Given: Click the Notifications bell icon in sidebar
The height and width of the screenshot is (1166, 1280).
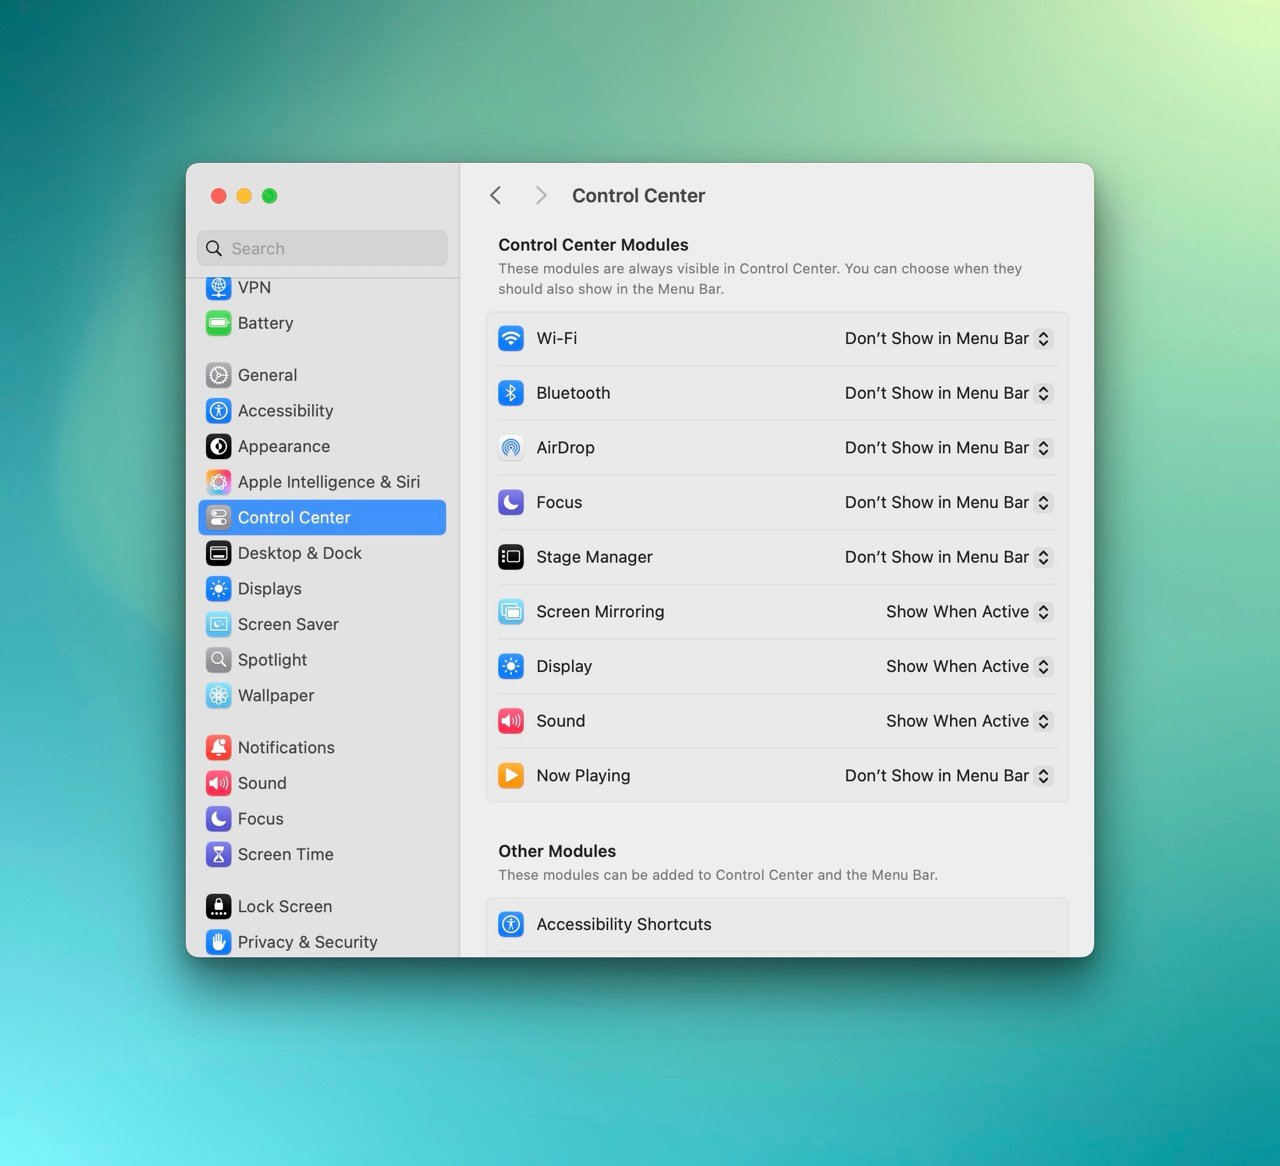Looking at the screenshot, I should pyautogui.click(x=219, y=747).
